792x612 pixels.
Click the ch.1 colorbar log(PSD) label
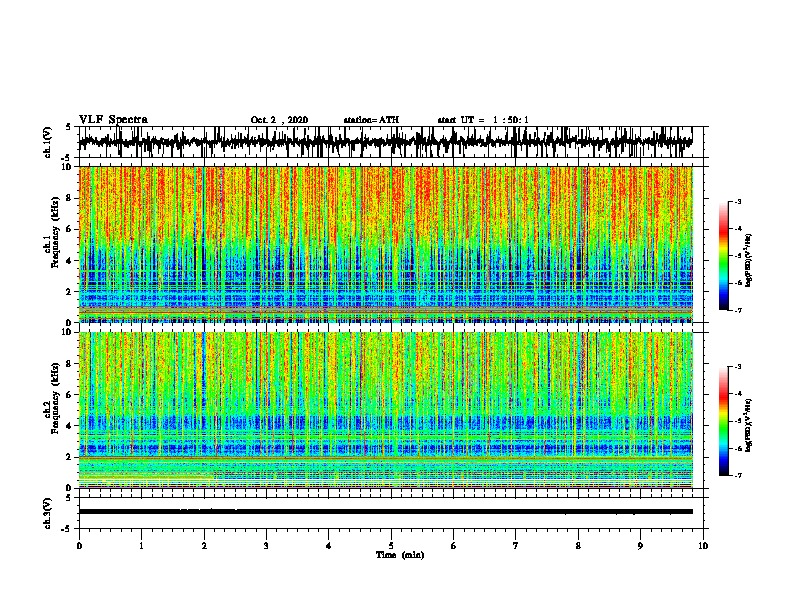point(749,260)
